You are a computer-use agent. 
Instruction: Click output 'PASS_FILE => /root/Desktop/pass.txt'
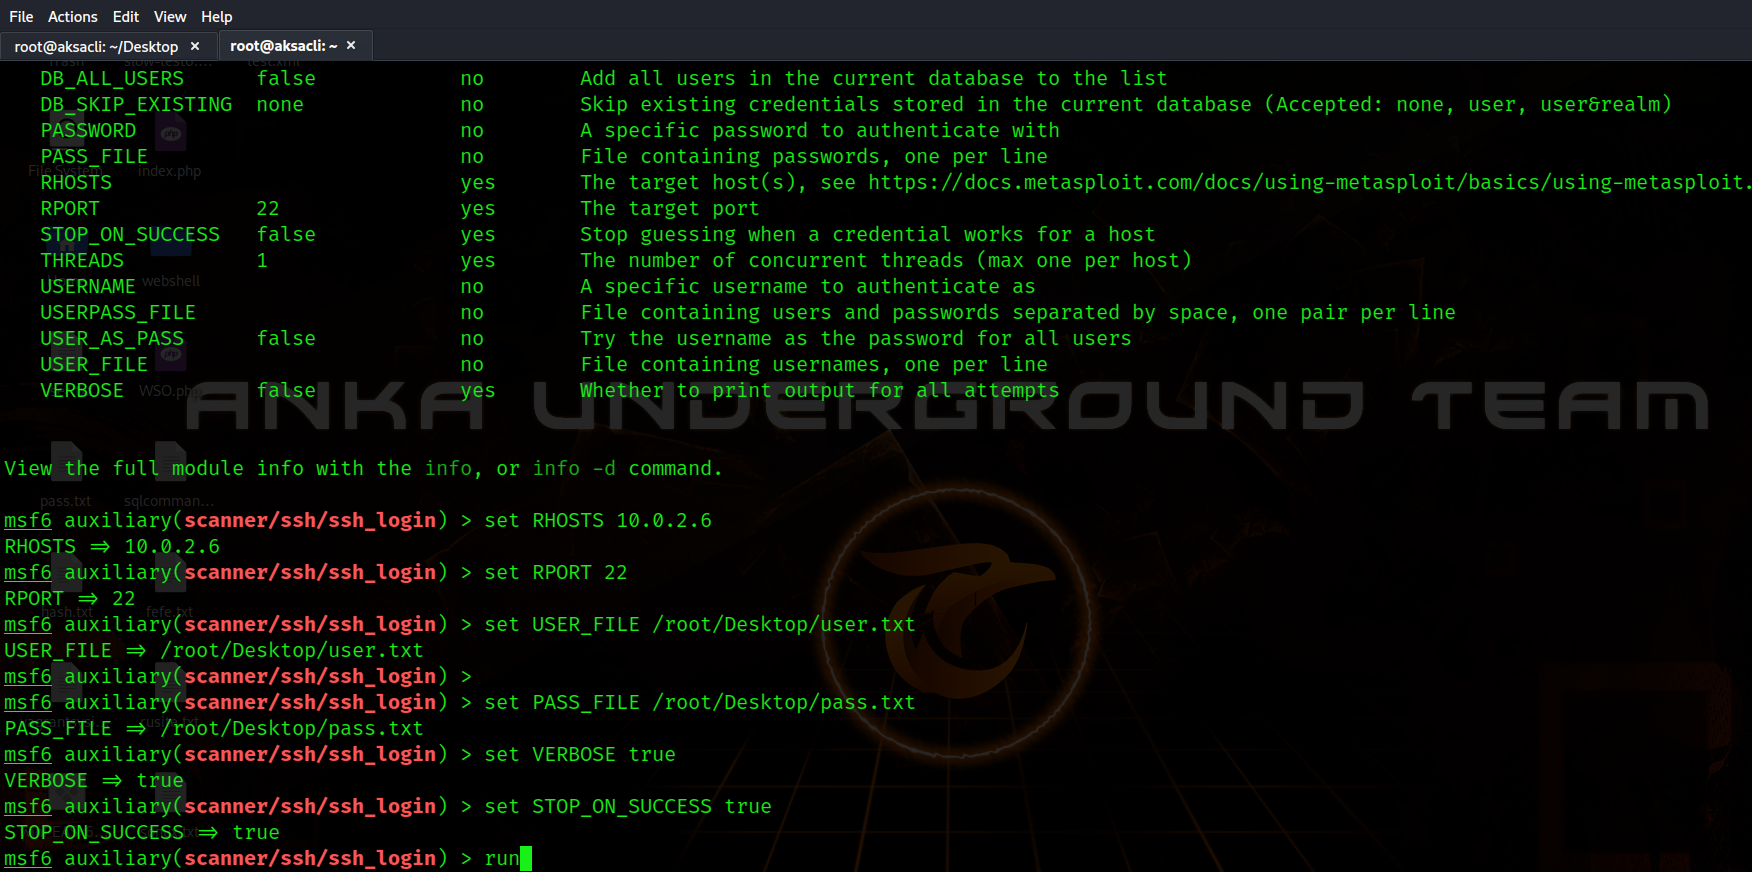click(x=214, y=728)
